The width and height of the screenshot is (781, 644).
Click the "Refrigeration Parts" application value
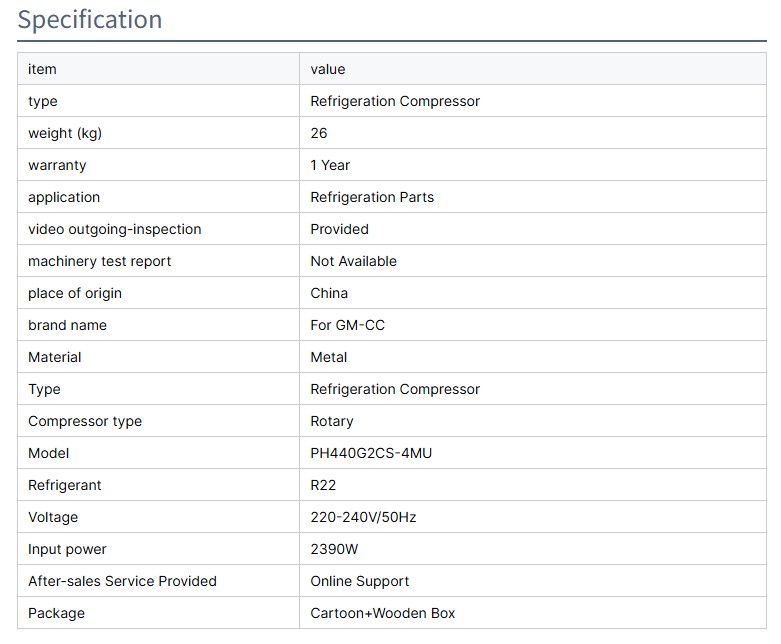tap(372, 197)
